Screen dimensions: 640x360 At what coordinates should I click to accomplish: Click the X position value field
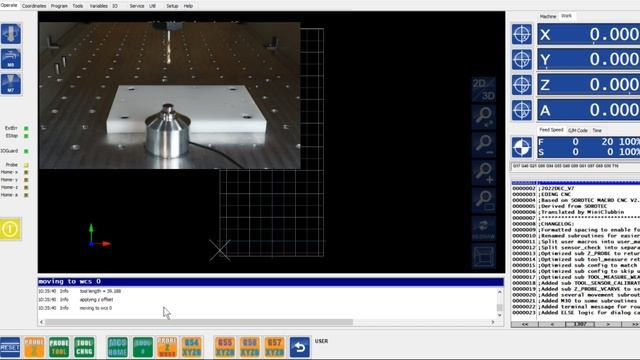tap(589, 34)
